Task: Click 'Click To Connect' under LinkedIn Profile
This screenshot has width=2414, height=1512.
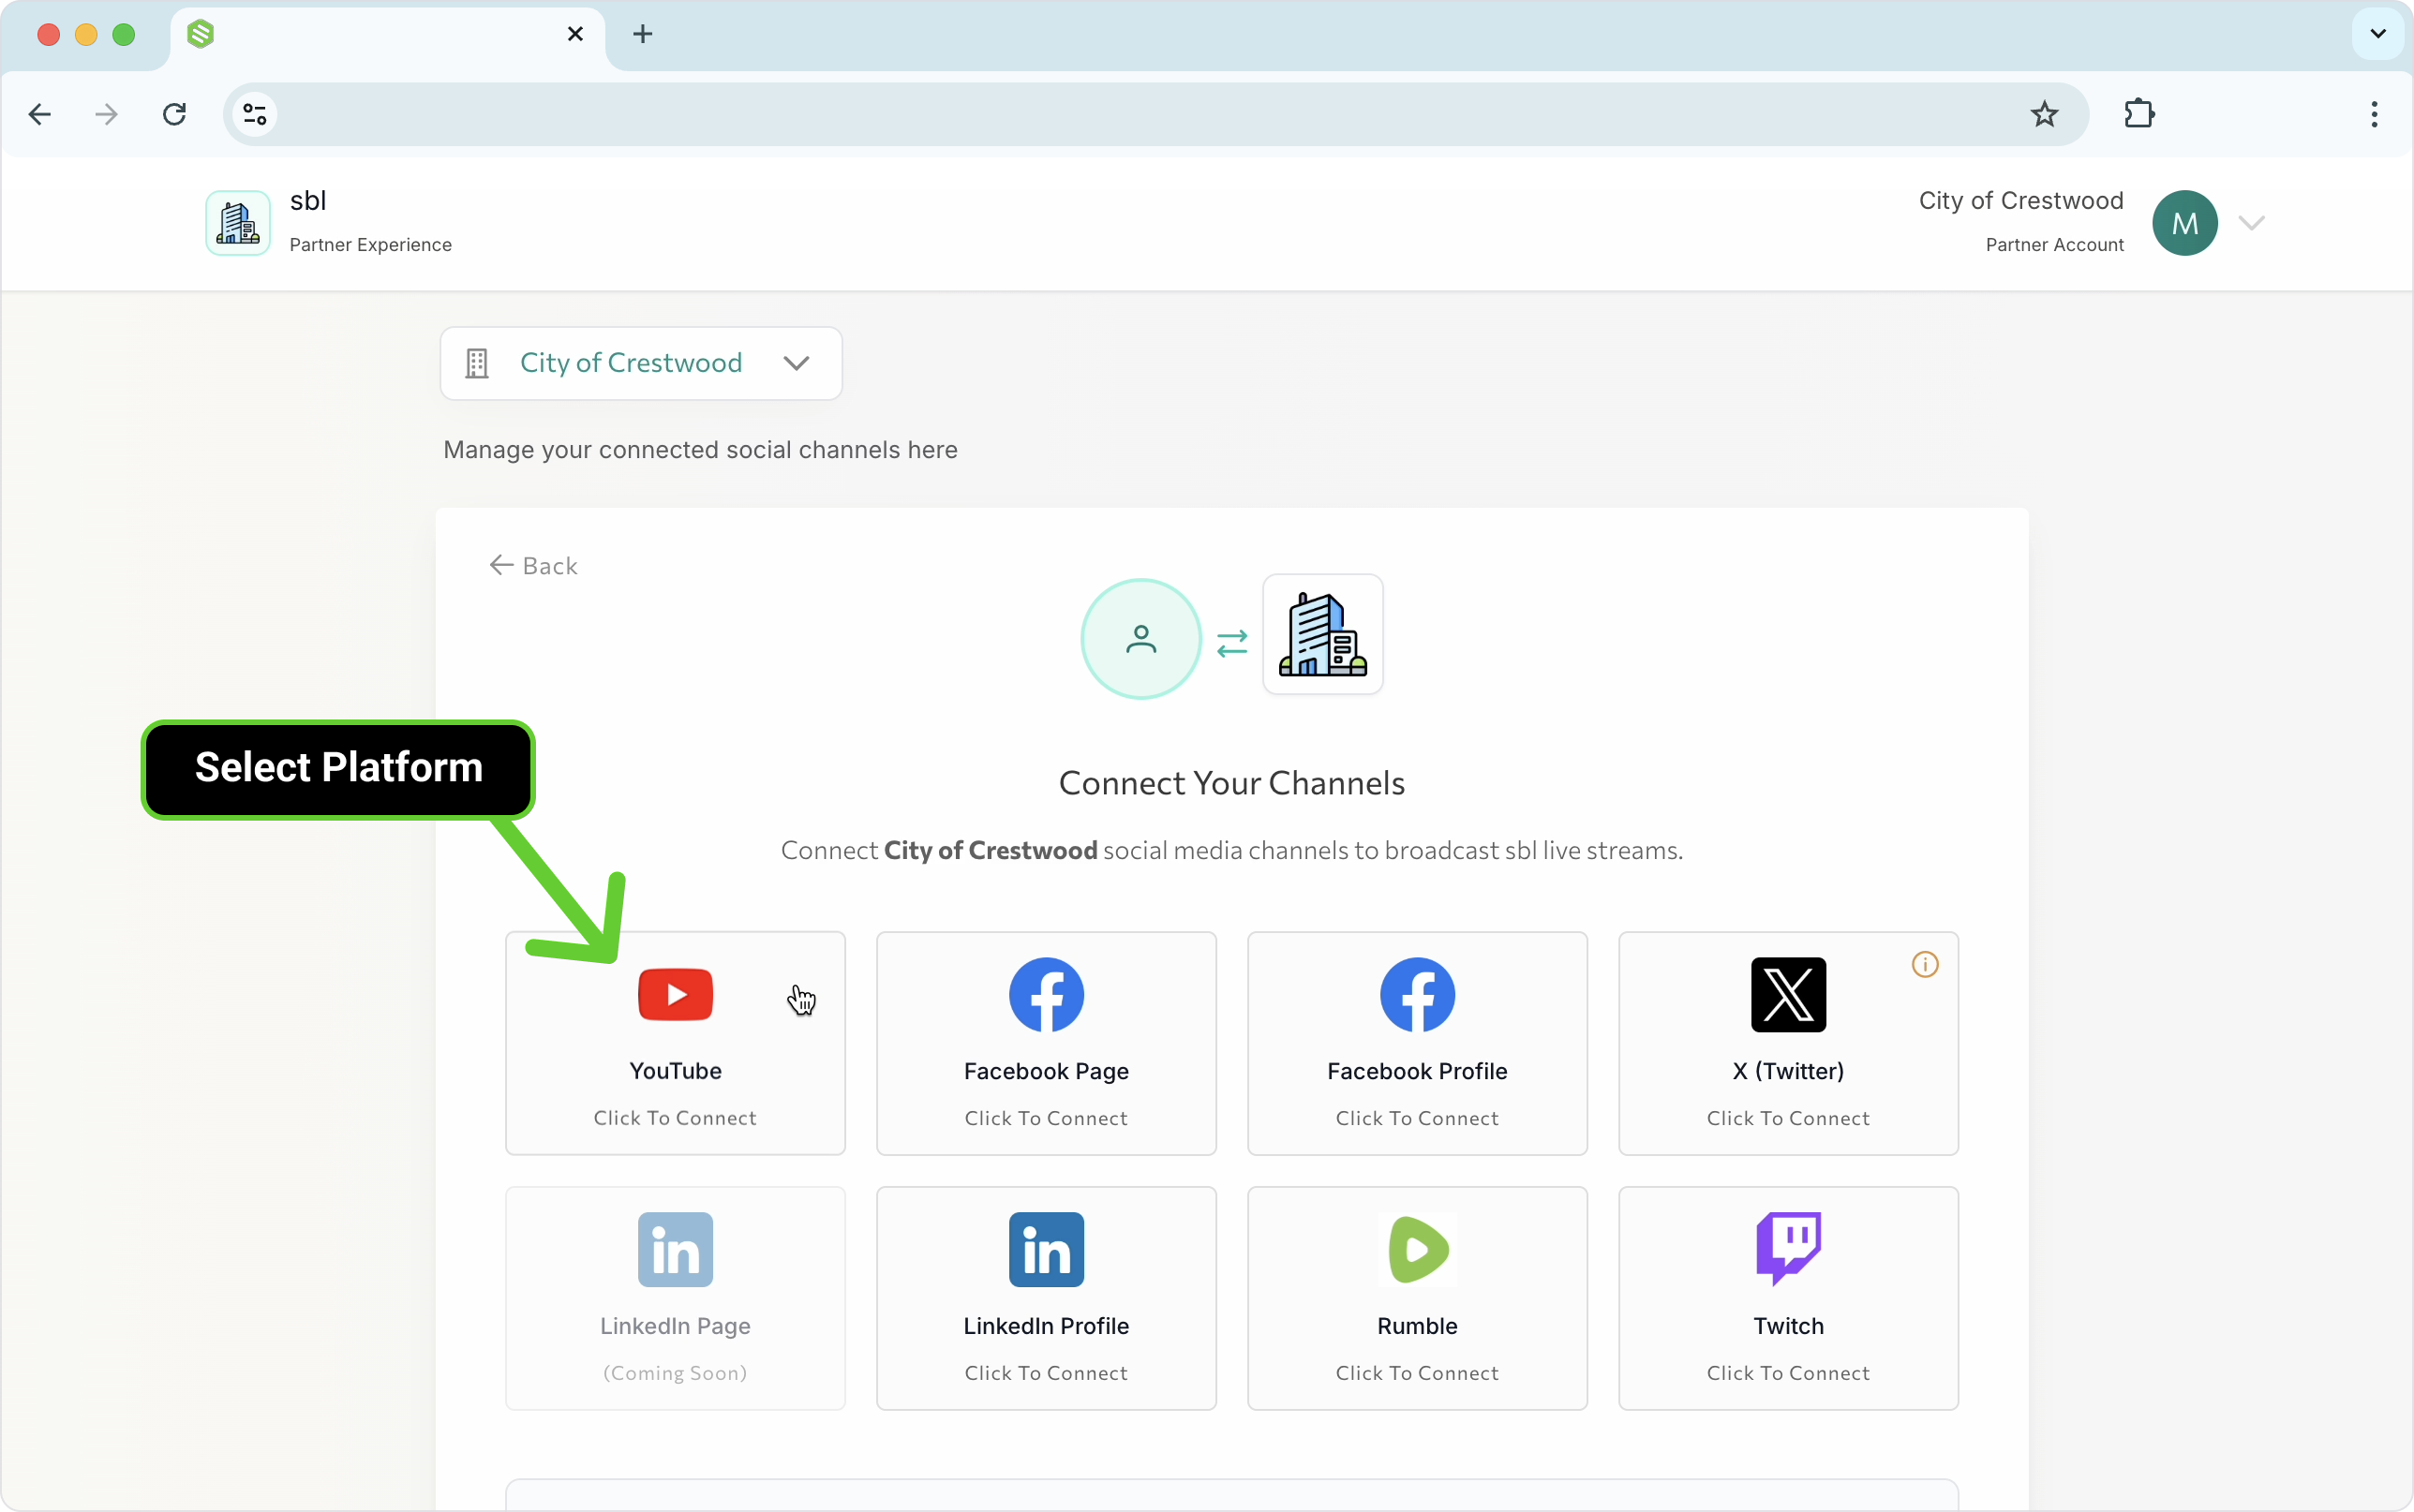Action: click(1046, 1373)
